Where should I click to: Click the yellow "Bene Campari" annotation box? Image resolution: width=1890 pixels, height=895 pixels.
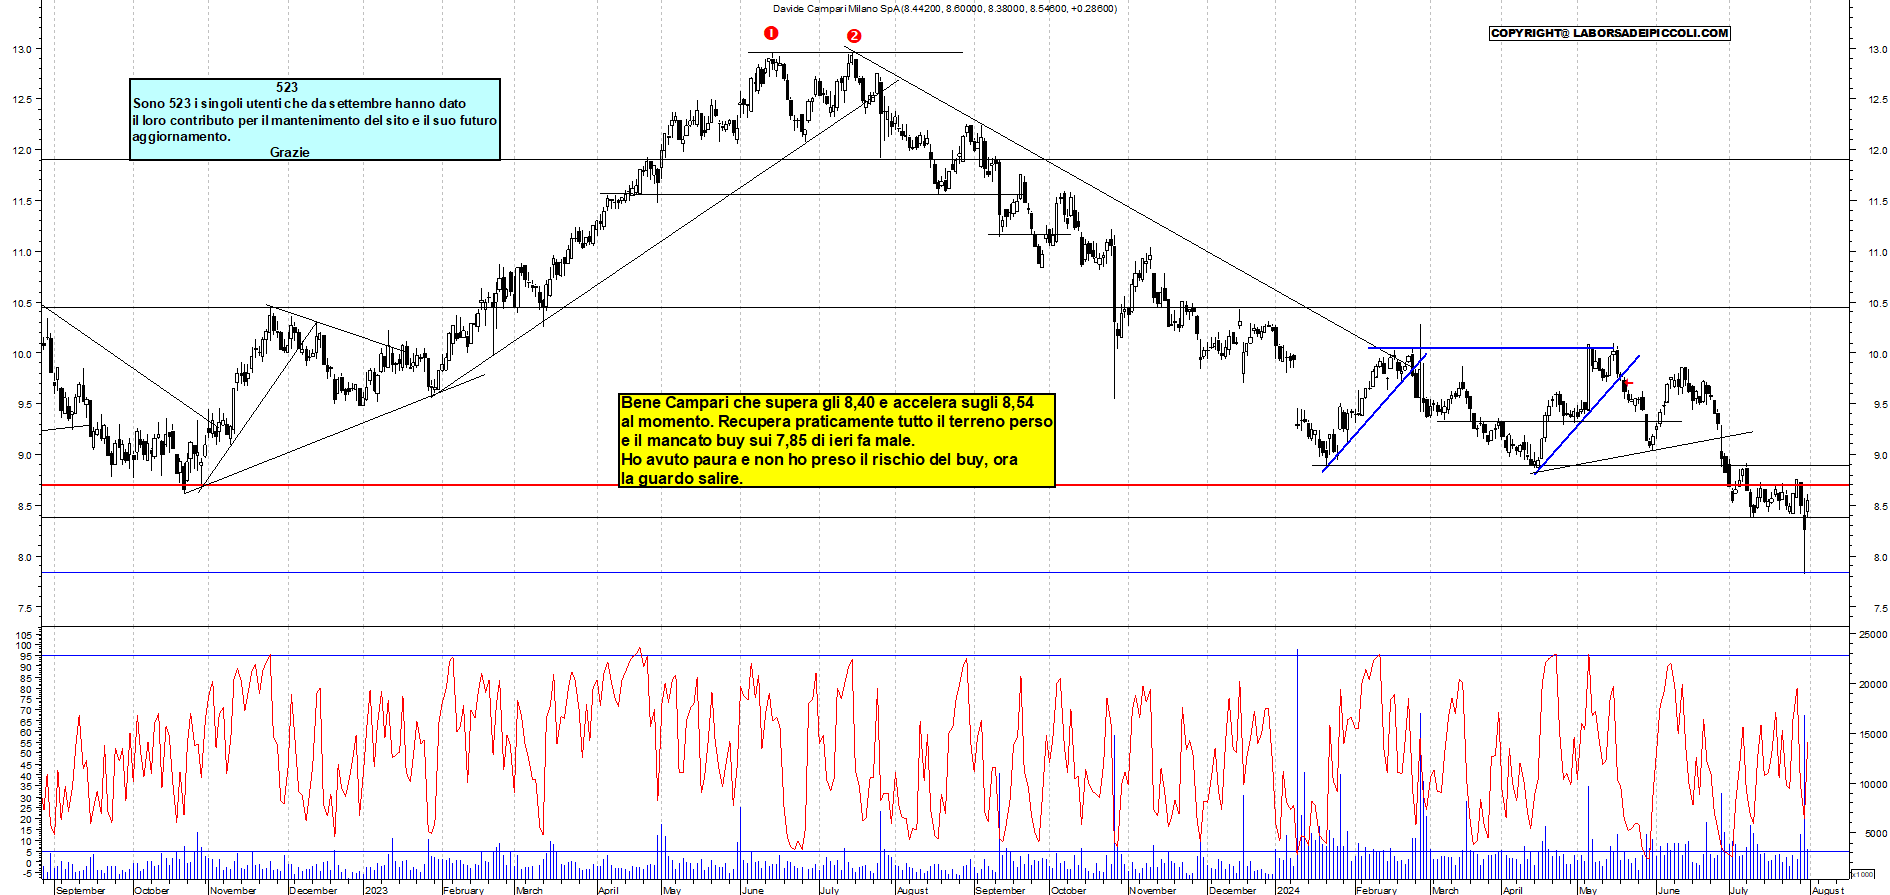[x=837, y=440]
